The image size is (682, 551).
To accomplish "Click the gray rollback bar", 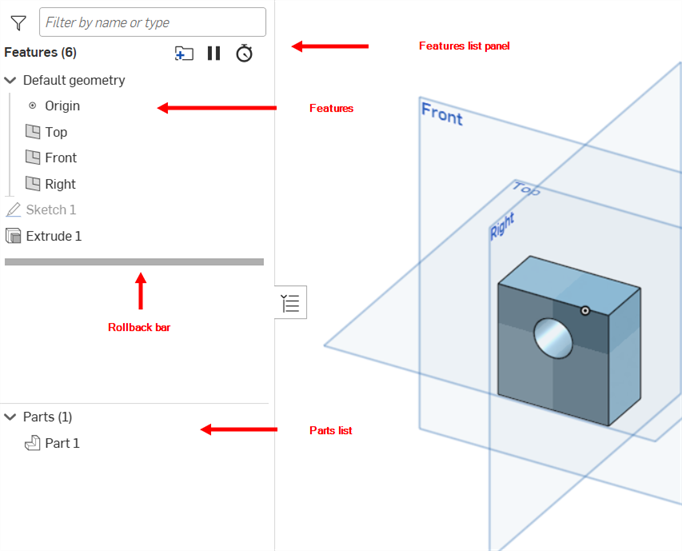I will pyautogui.click(x=134, y=262).
